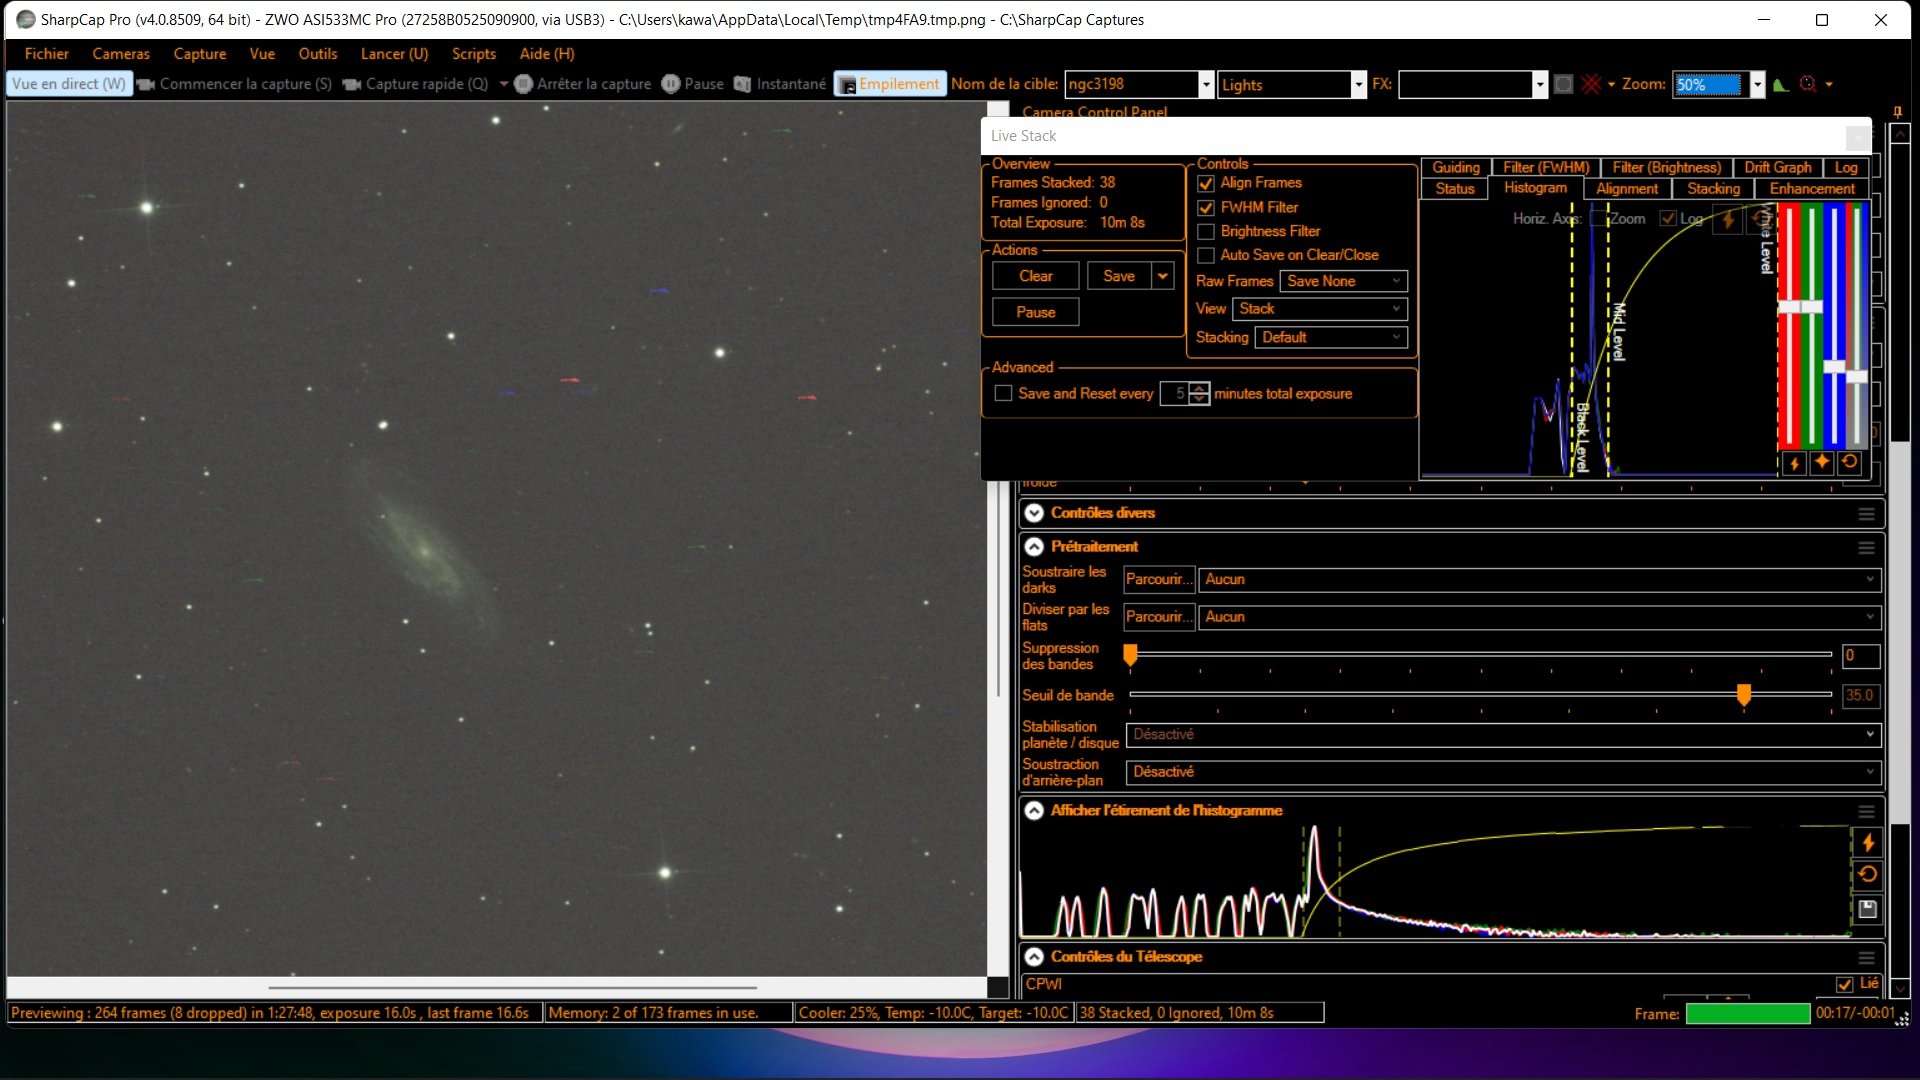The image size is (1920, 1080).
Task: Toggle the FWHM Filter checkbox
Action: click(1206, 208)
